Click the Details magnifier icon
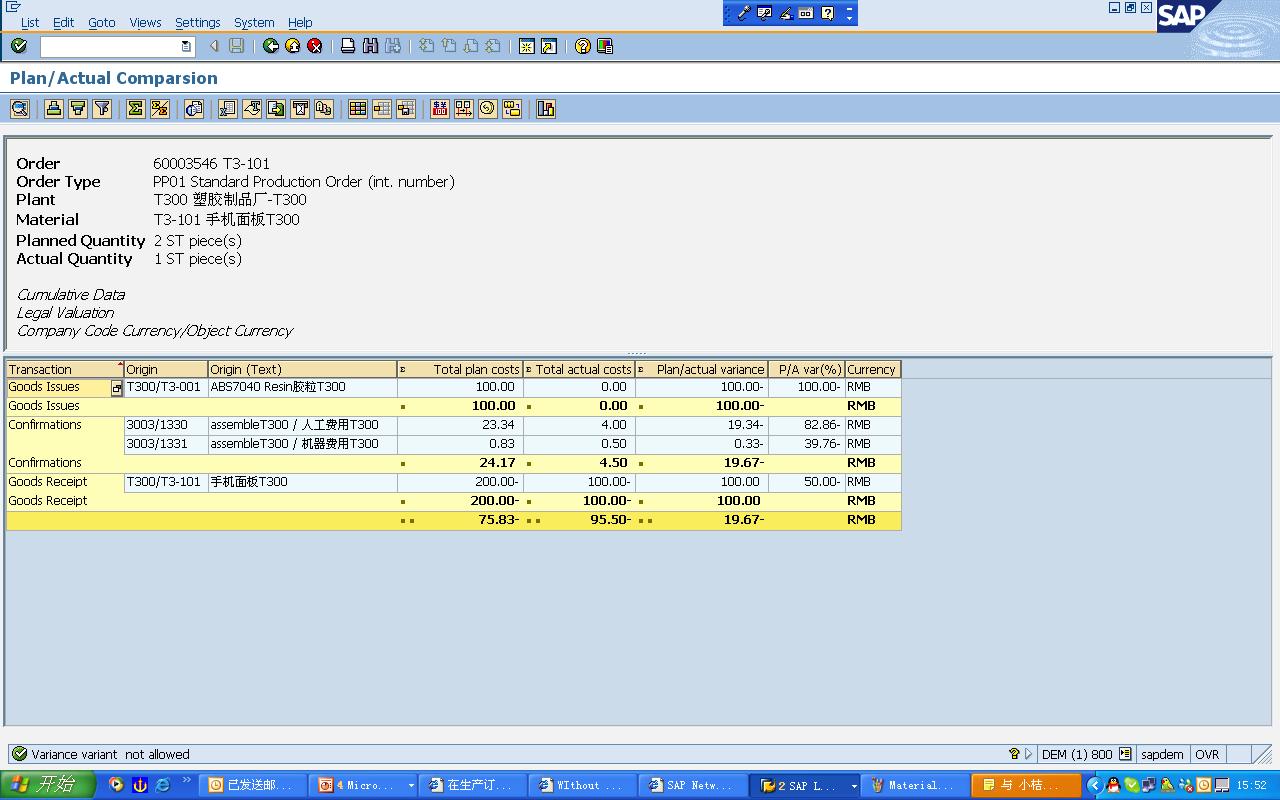Viewport: 1280px width, 800px height. (19, 109)
